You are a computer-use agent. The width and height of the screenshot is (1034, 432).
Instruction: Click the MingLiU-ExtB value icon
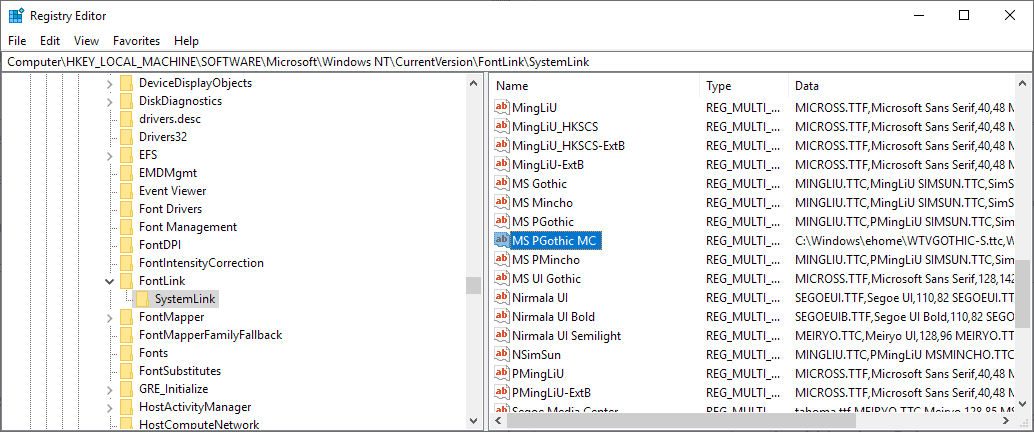point(502,165)
